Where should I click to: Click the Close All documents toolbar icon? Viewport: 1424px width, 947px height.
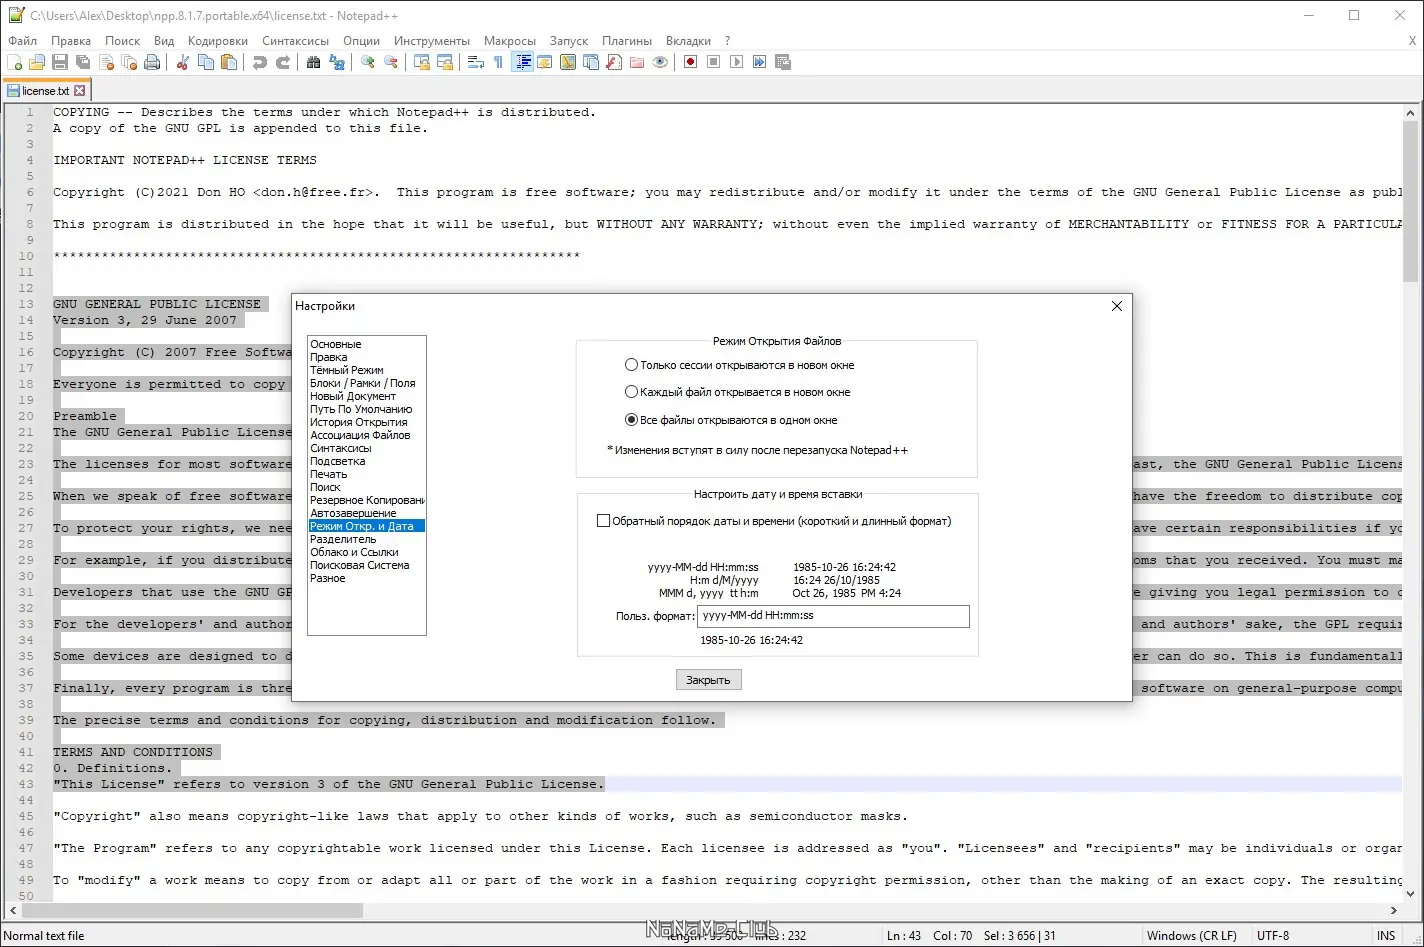click(x=129, y=62)
